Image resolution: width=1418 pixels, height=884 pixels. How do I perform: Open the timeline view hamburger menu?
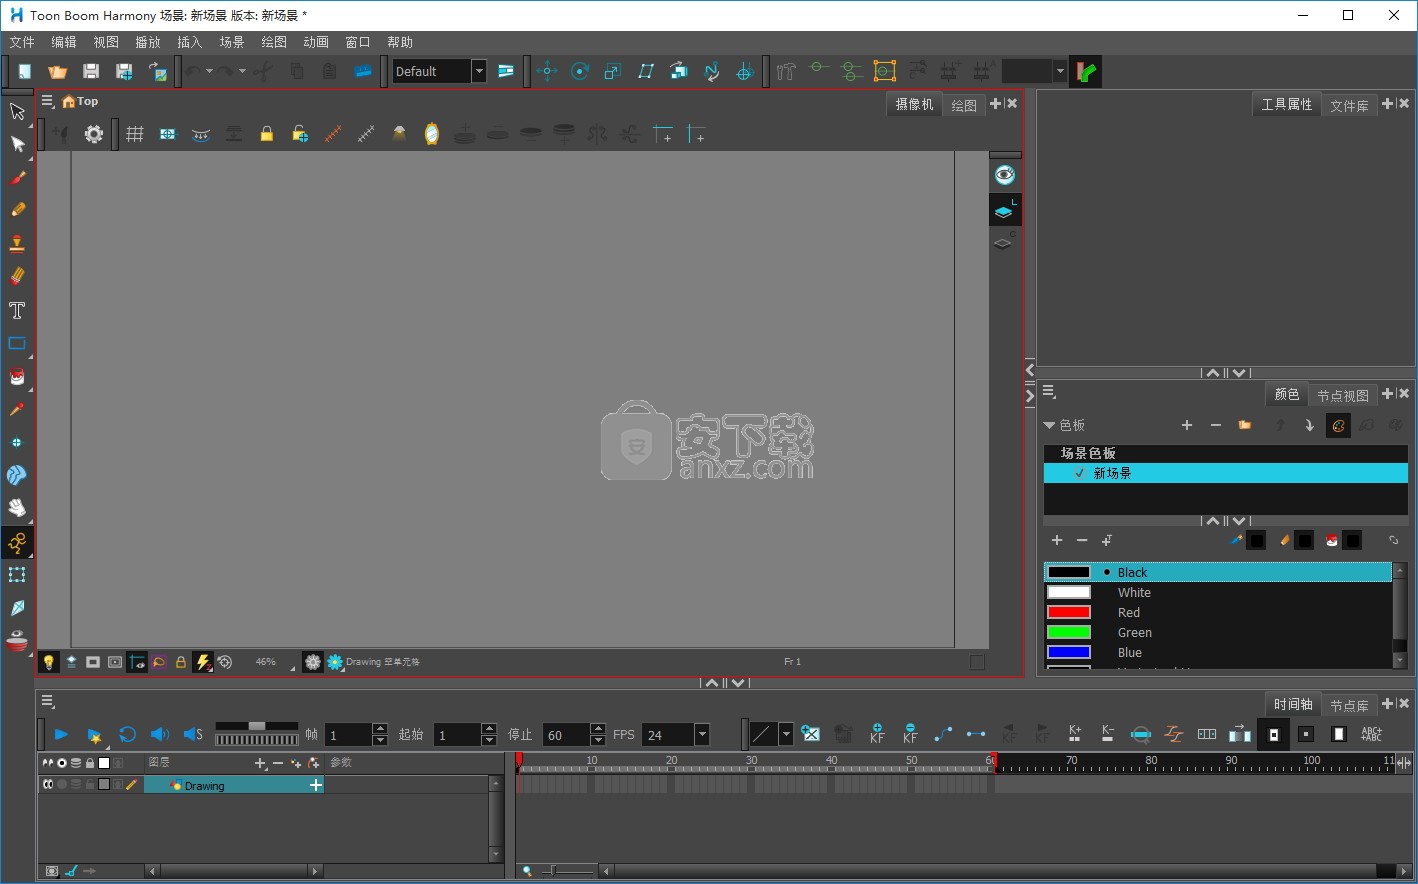[x=47, y=701]
